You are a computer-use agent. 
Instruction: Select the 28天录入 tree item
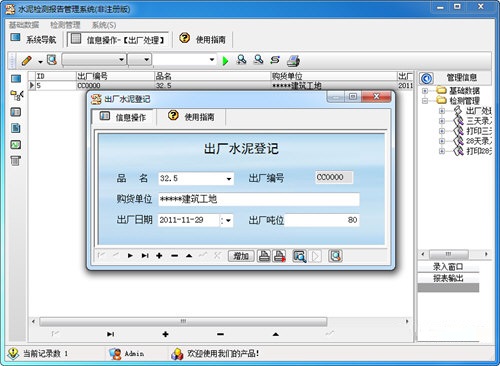coord(479,141)
